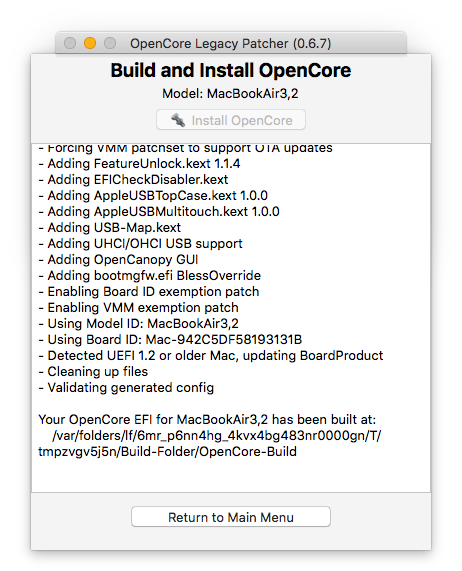This screenshot has width=462, height=571.
Task: Click the Adding FeatureUnlock.kext 1.1.4 log line
Action: click(x=139, y=164)
